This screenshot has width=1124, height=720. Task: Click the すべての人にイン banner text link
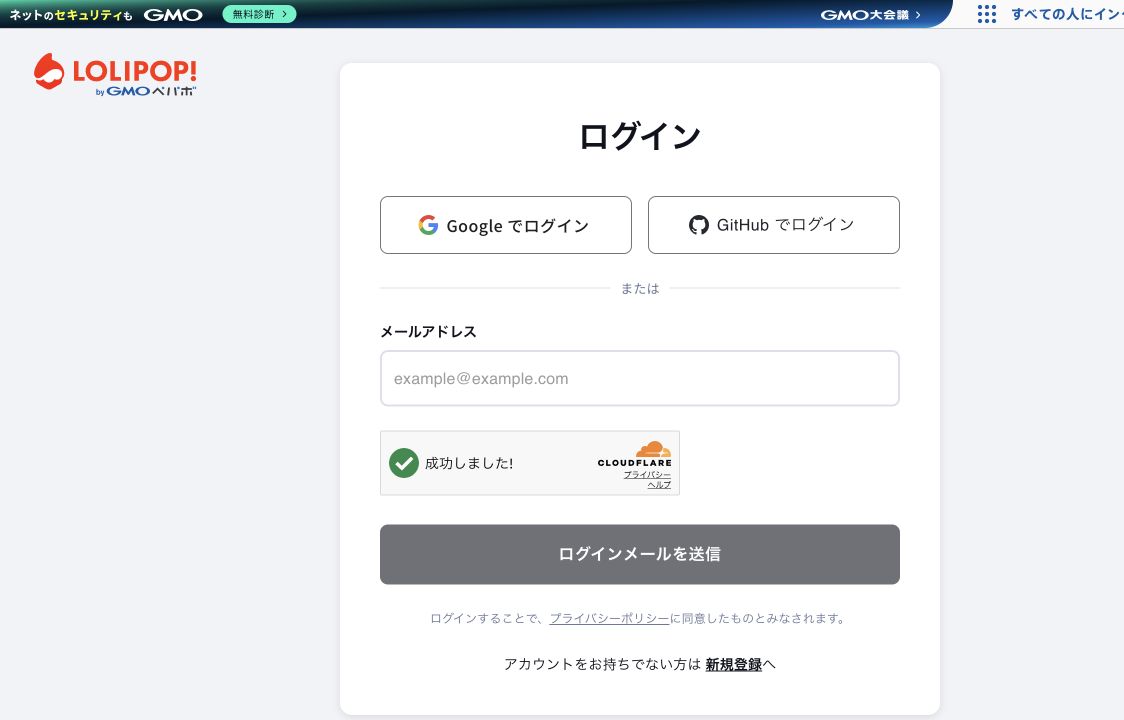(1067, 14)
